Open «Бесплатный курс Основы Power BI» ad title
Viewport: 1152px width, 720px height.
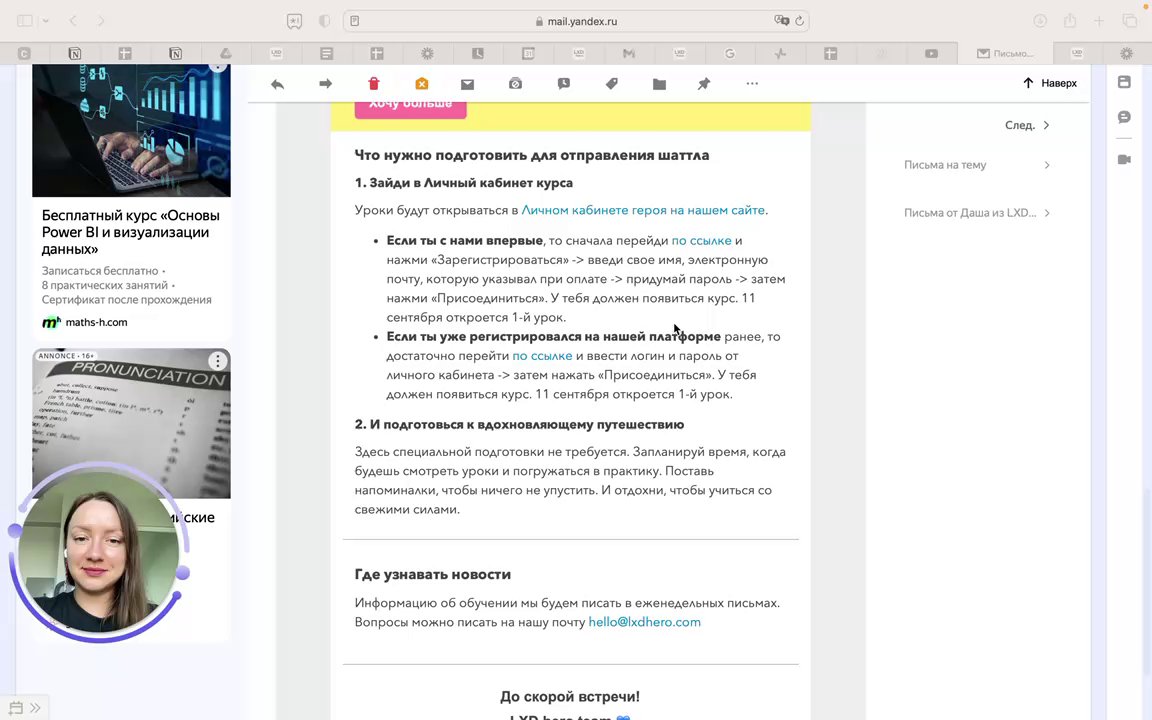point(131,232)
